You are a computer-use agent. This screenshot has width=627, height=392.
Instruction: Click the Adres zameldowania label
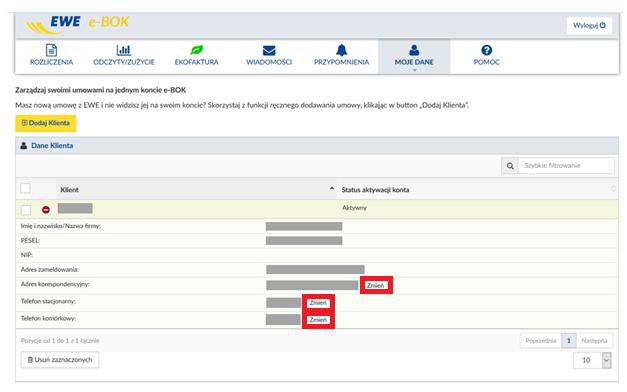(x=50, y=270)
